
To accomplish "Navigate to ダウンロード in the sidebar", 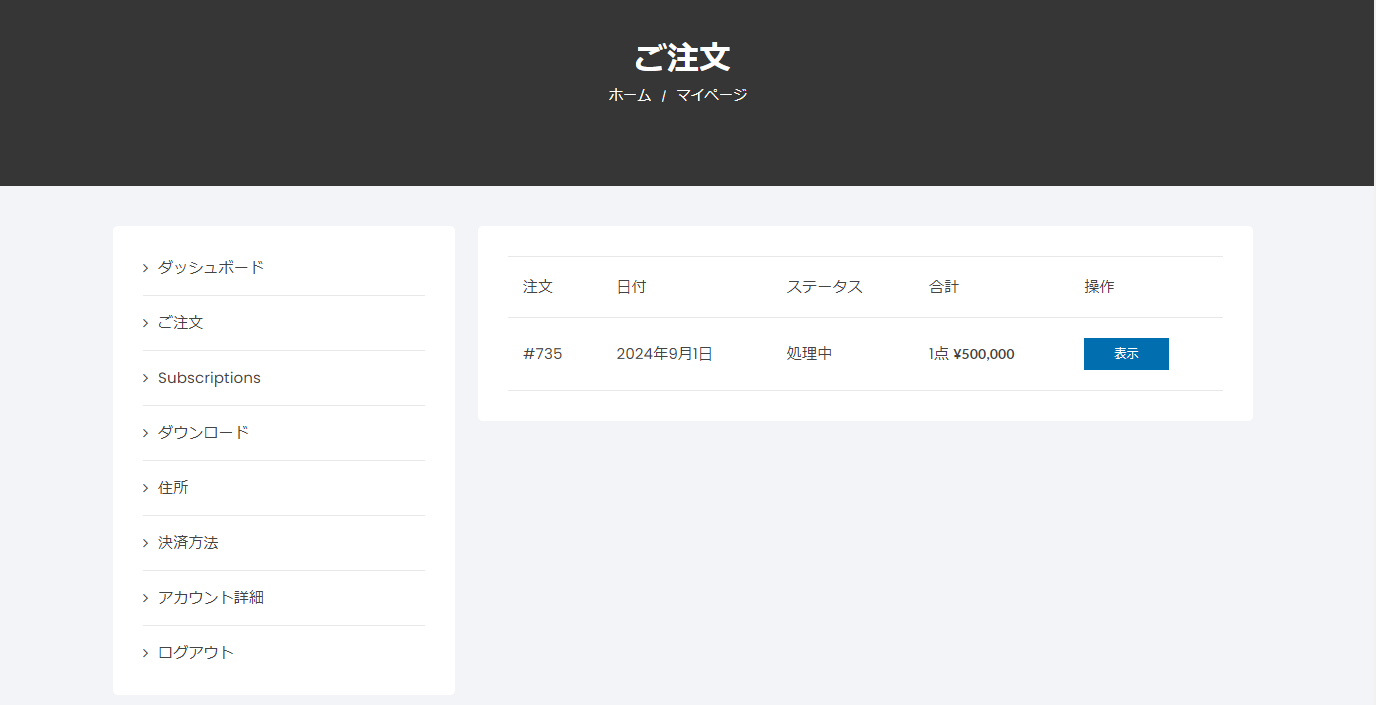I will [203, 433].
